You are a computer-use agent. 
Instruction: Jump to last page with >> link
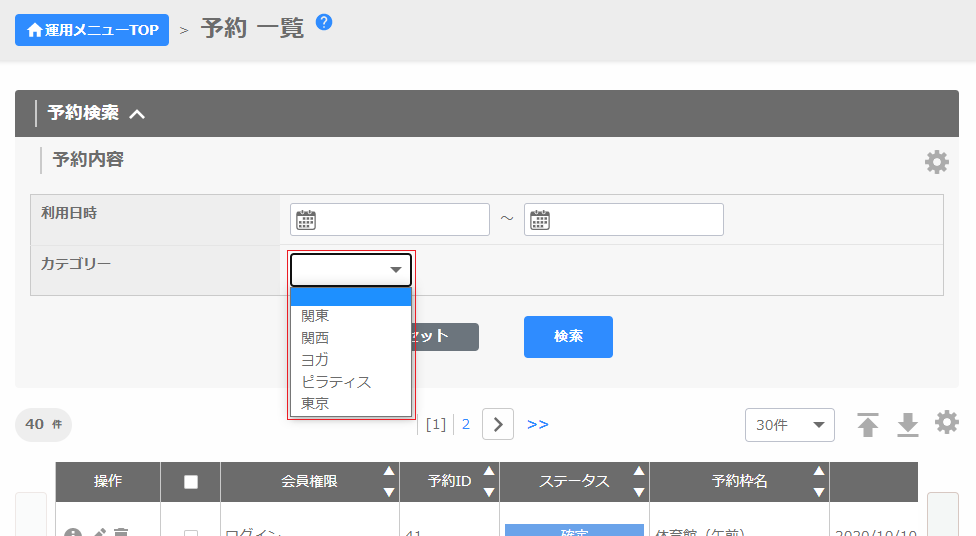538,424
